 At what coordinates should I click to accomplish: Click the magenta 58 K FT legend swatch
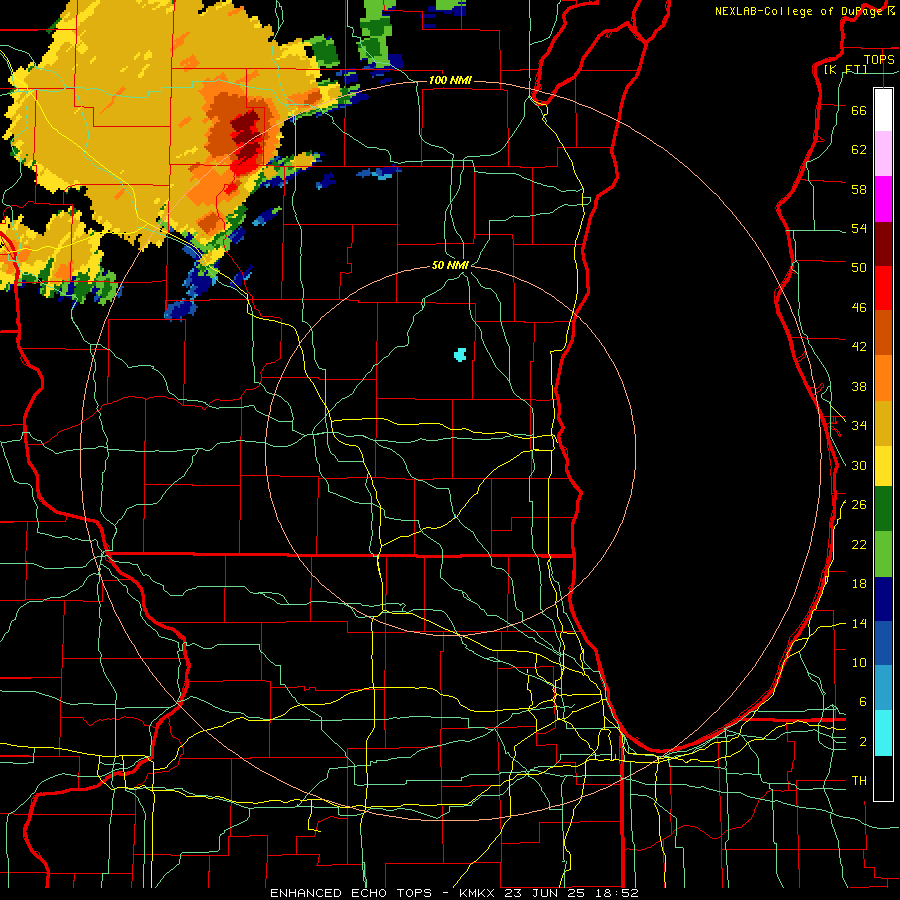coord(883,199)
